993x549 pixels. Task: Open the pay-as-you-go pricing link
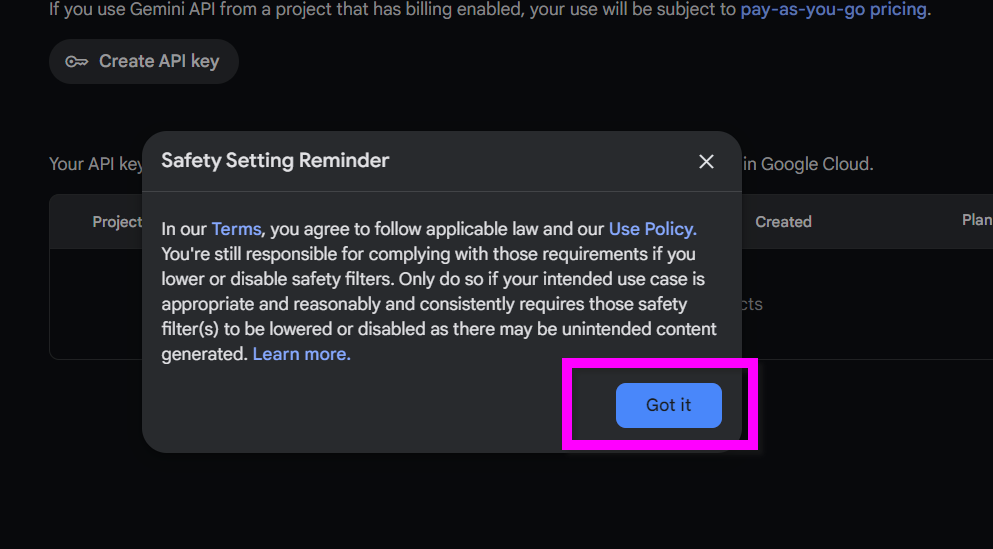tap(834, 10)
